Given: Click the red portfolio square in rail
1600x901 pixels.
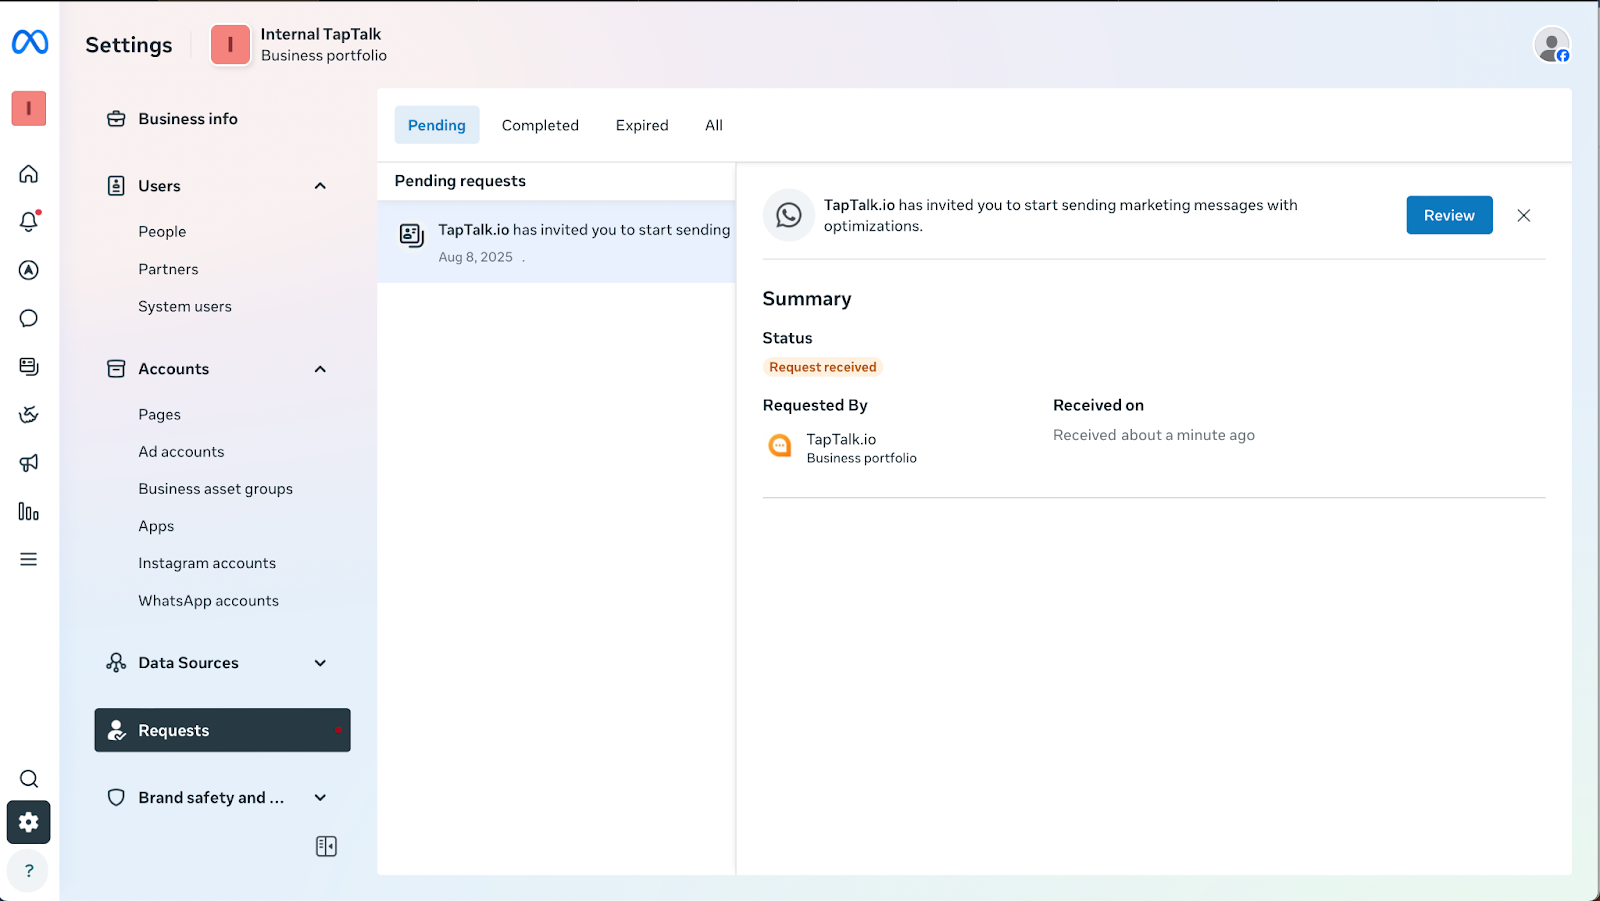Looking at the screenshot, I should click(x=29, y=108).
